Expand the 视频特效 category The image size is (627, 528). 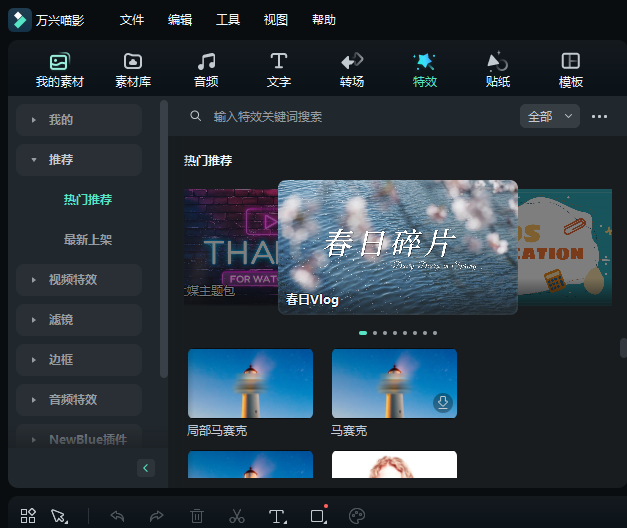pyautogui.click(x=79, y=280)
